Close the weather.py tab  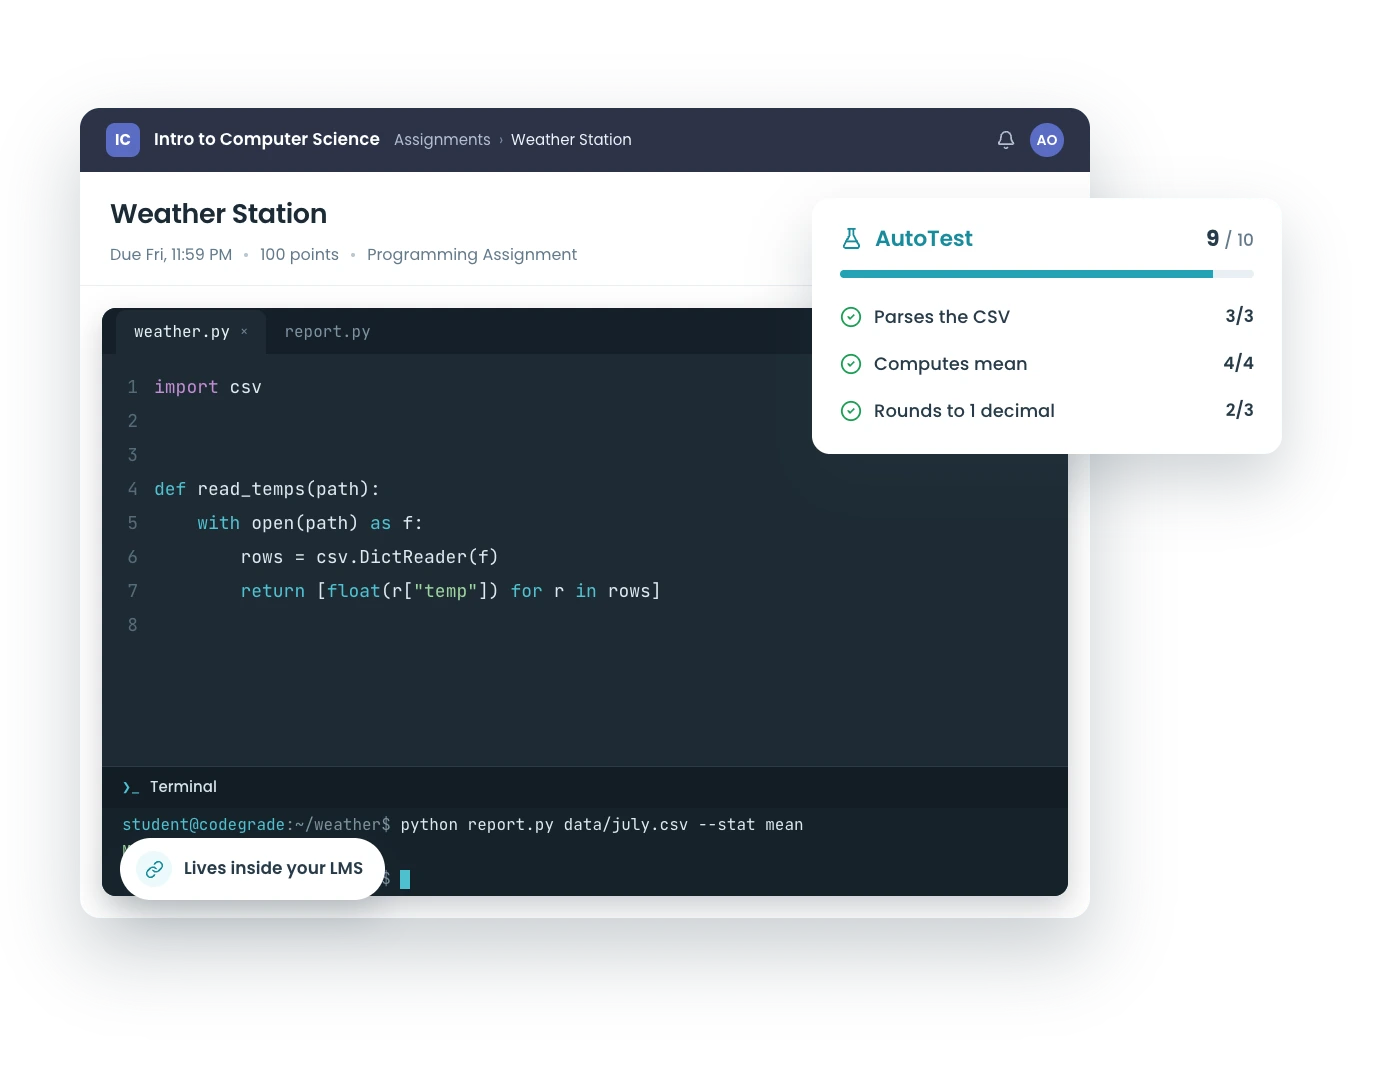pos(244,331)
